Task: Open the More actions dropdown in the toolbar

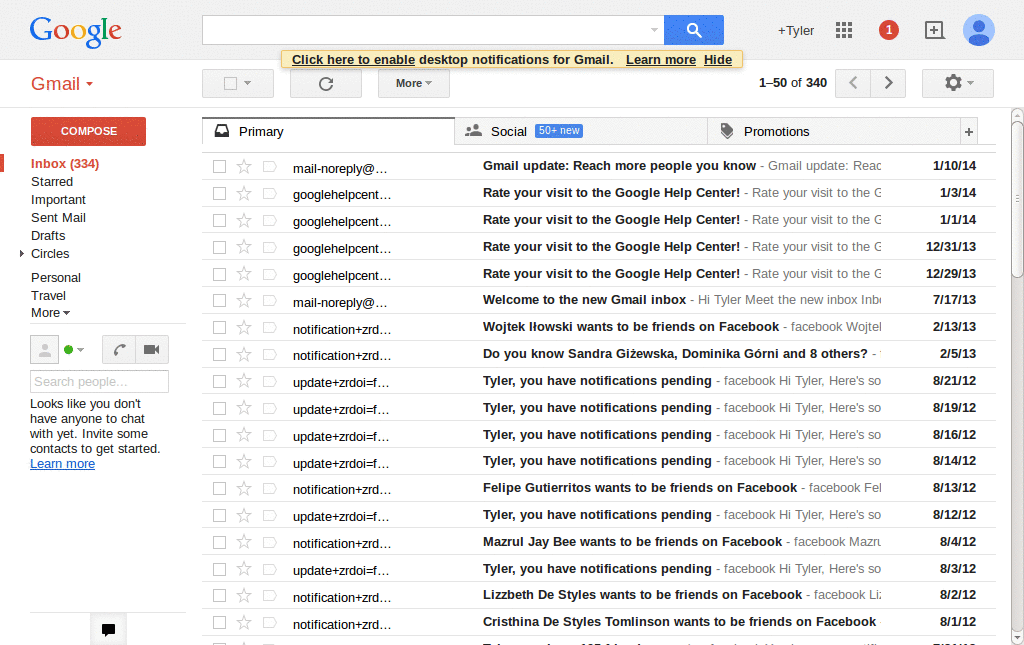Action: 413,83
